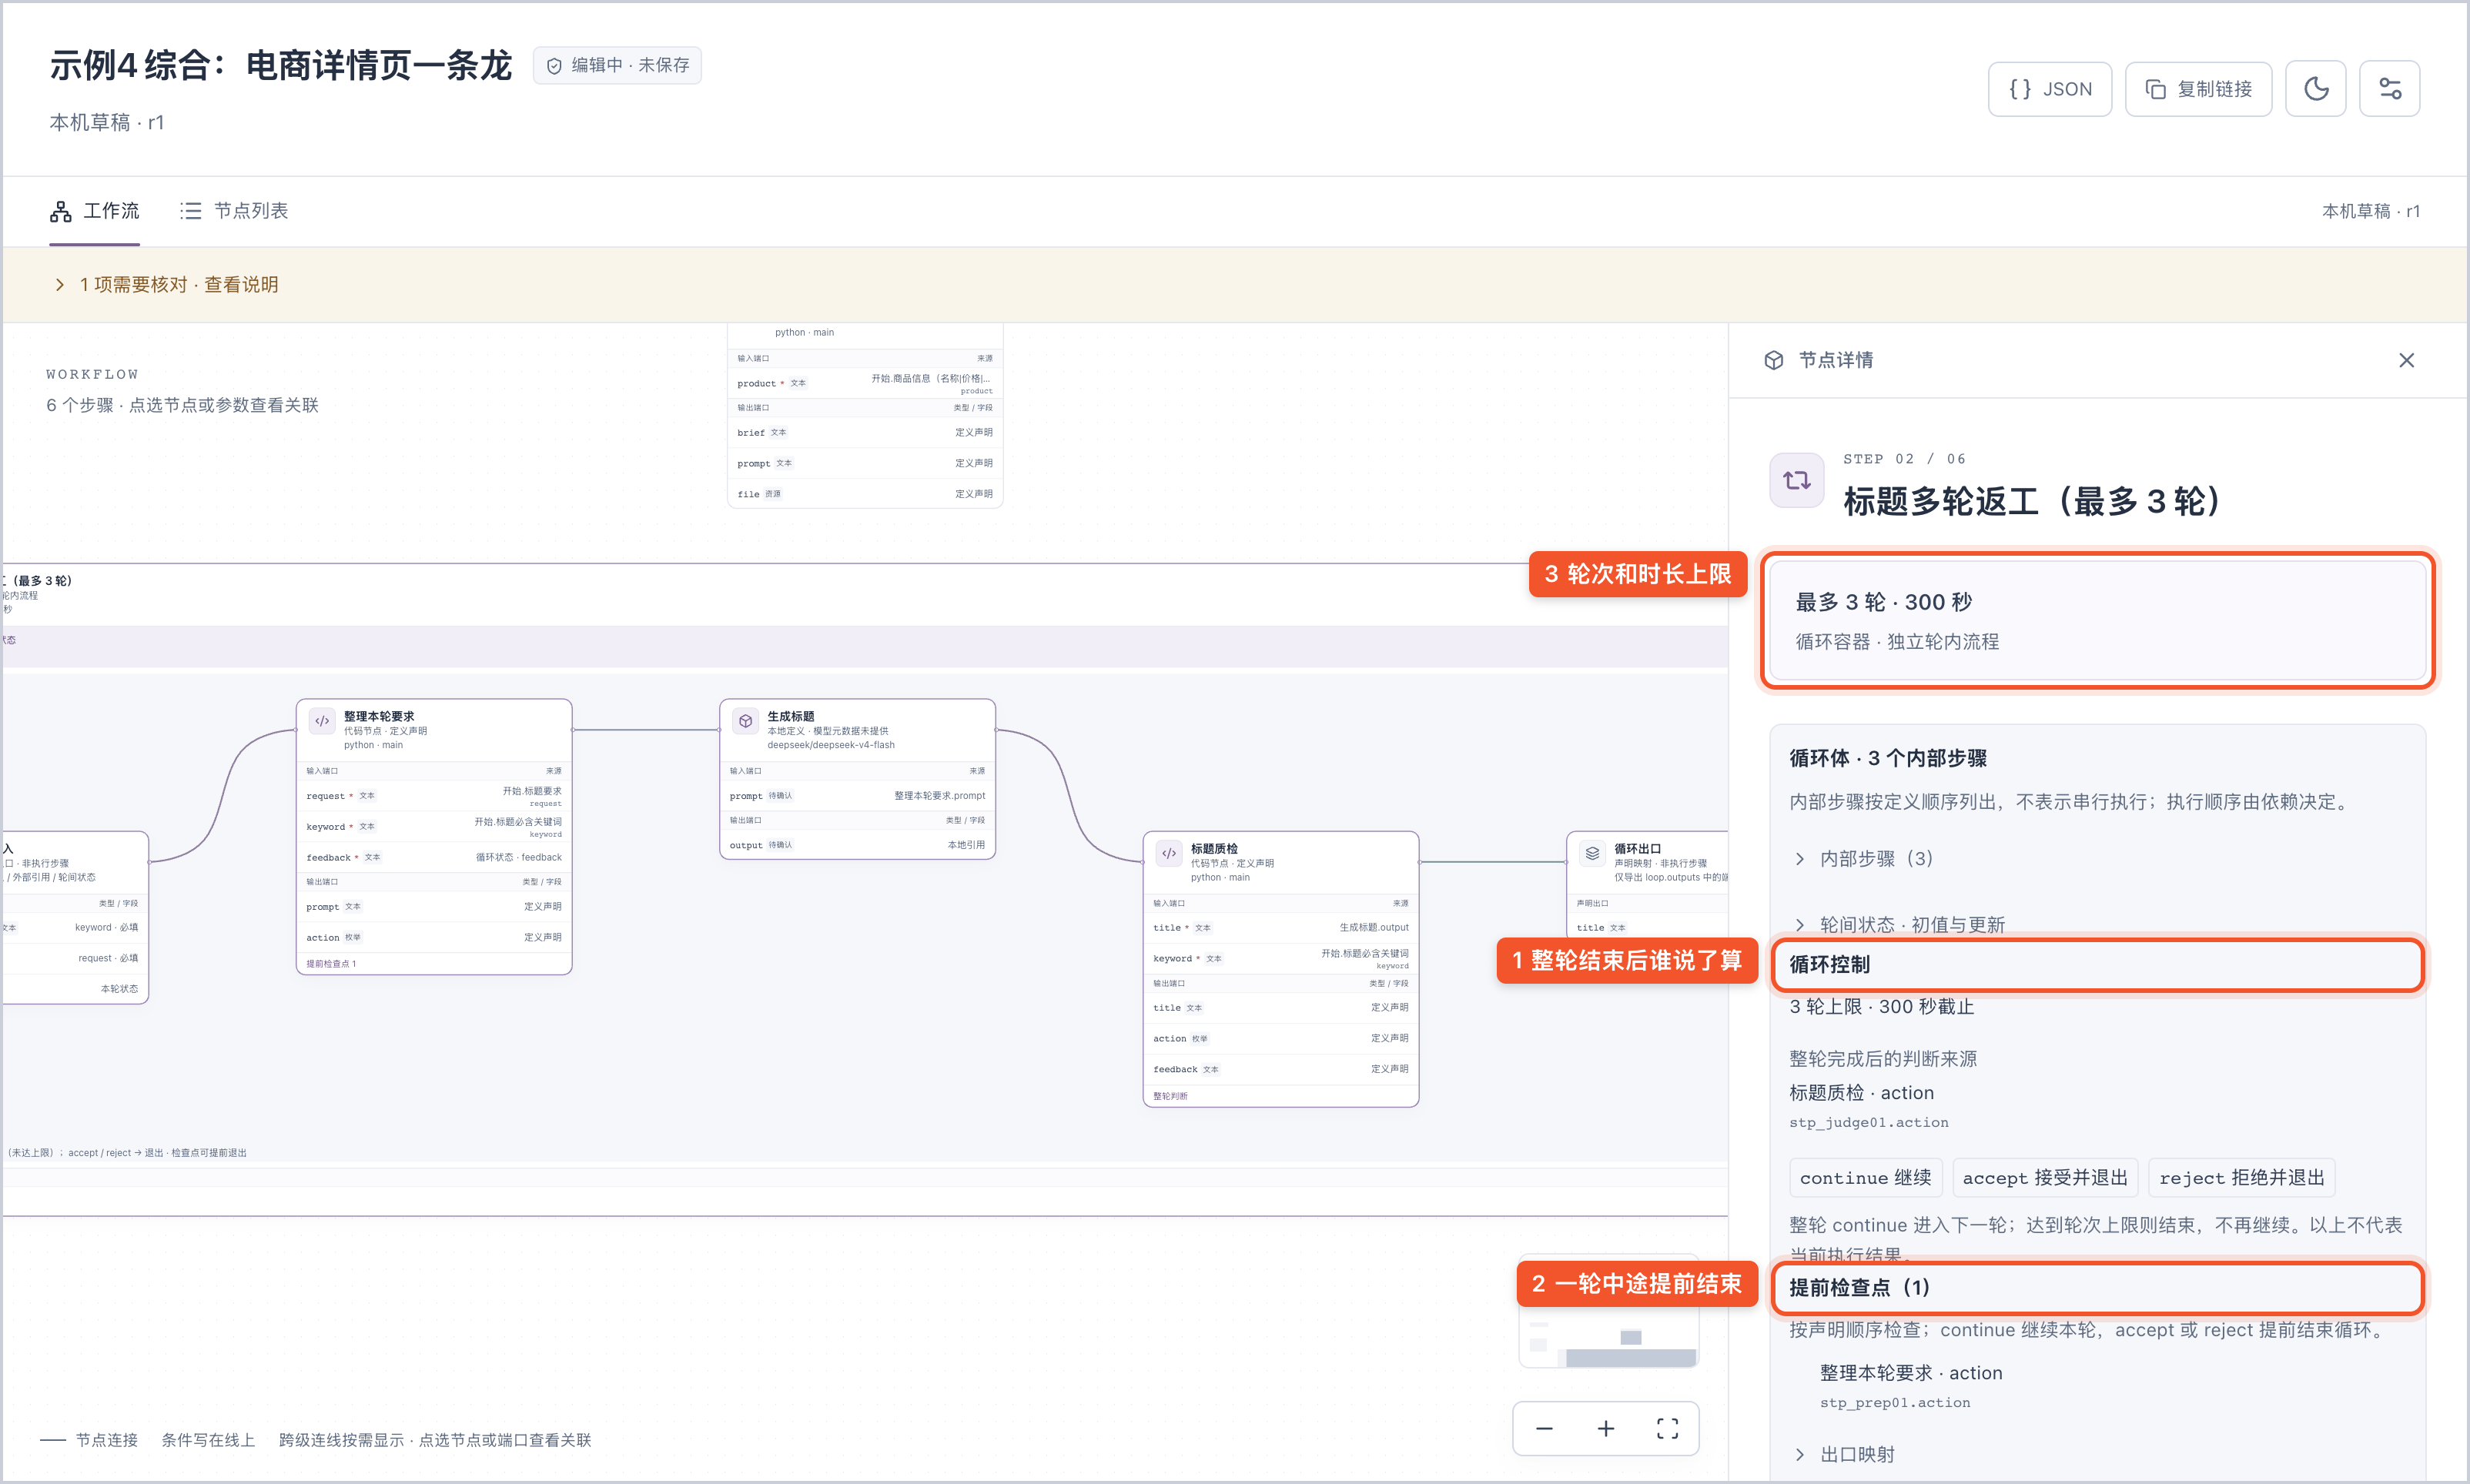Expand the 内部步骤 (3) section
The height and width of the screenshot is (1484, 2470).
click(1865, 859)
